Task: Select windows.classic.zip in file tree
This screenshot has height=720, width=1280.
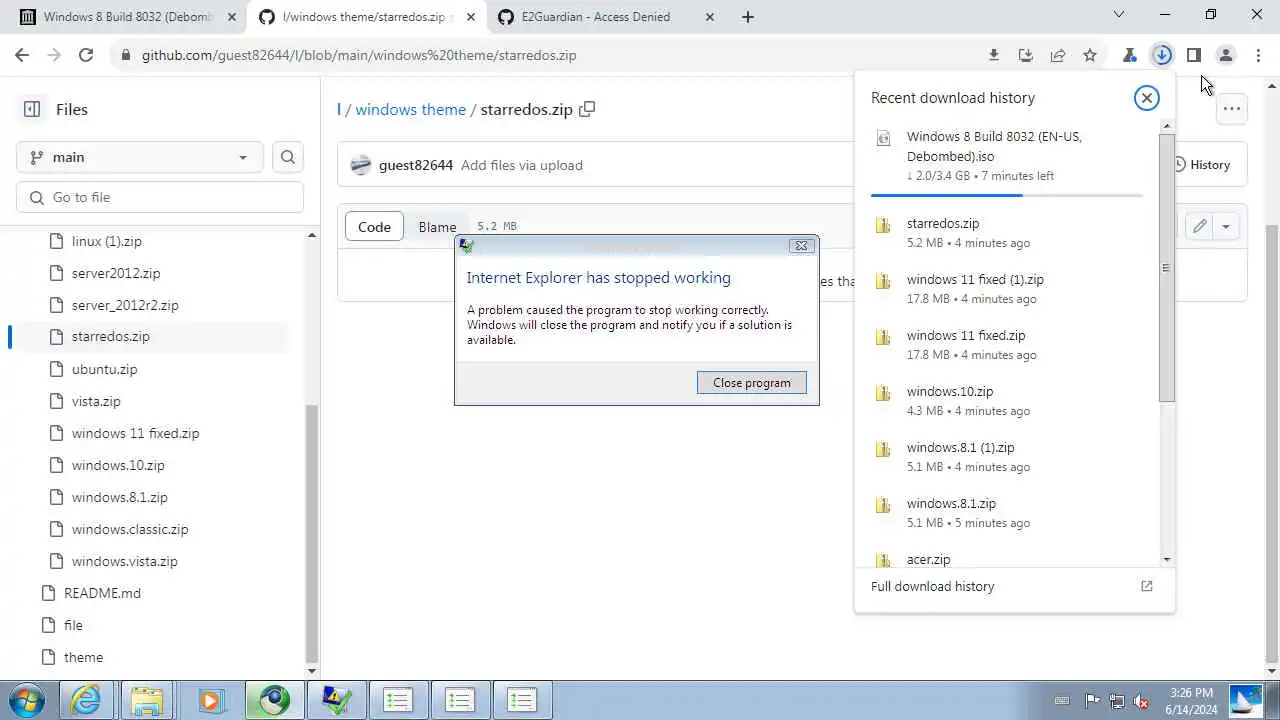Action: (130, 529)
